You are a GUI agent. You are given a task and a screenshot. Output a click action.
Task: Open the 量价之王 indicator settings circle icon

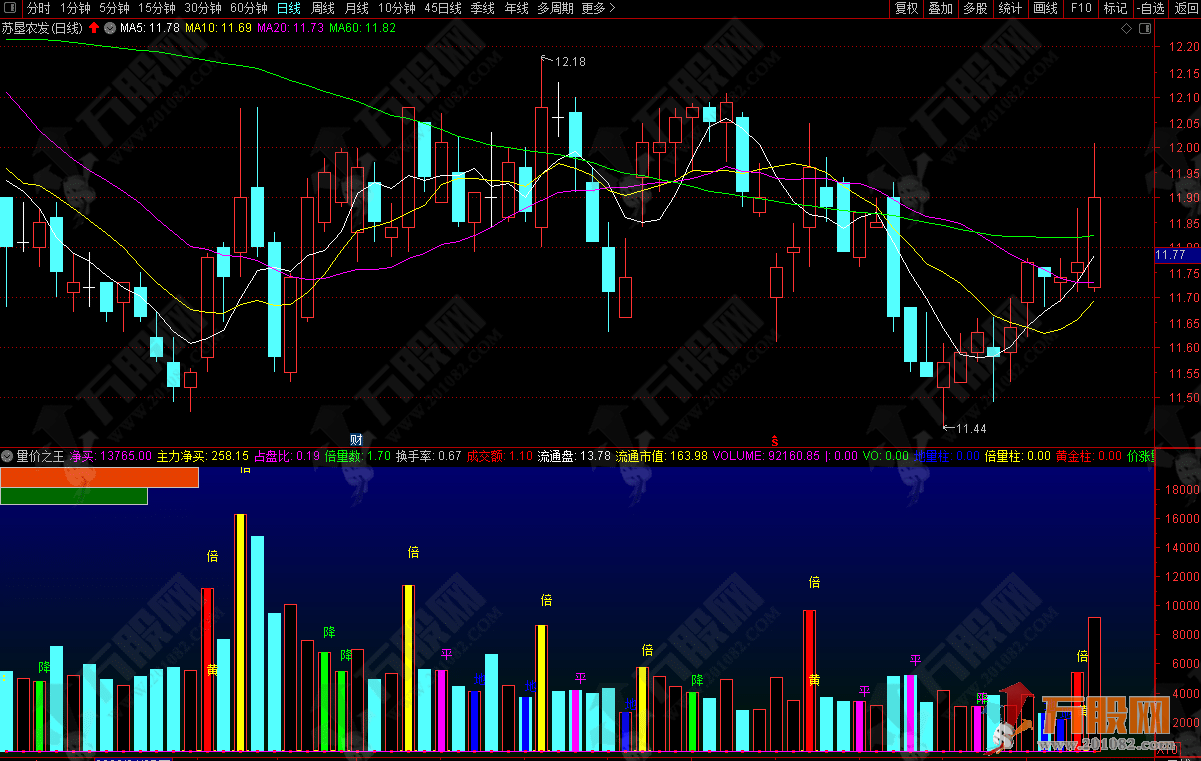pyautogui.click(x=8, y=456)
